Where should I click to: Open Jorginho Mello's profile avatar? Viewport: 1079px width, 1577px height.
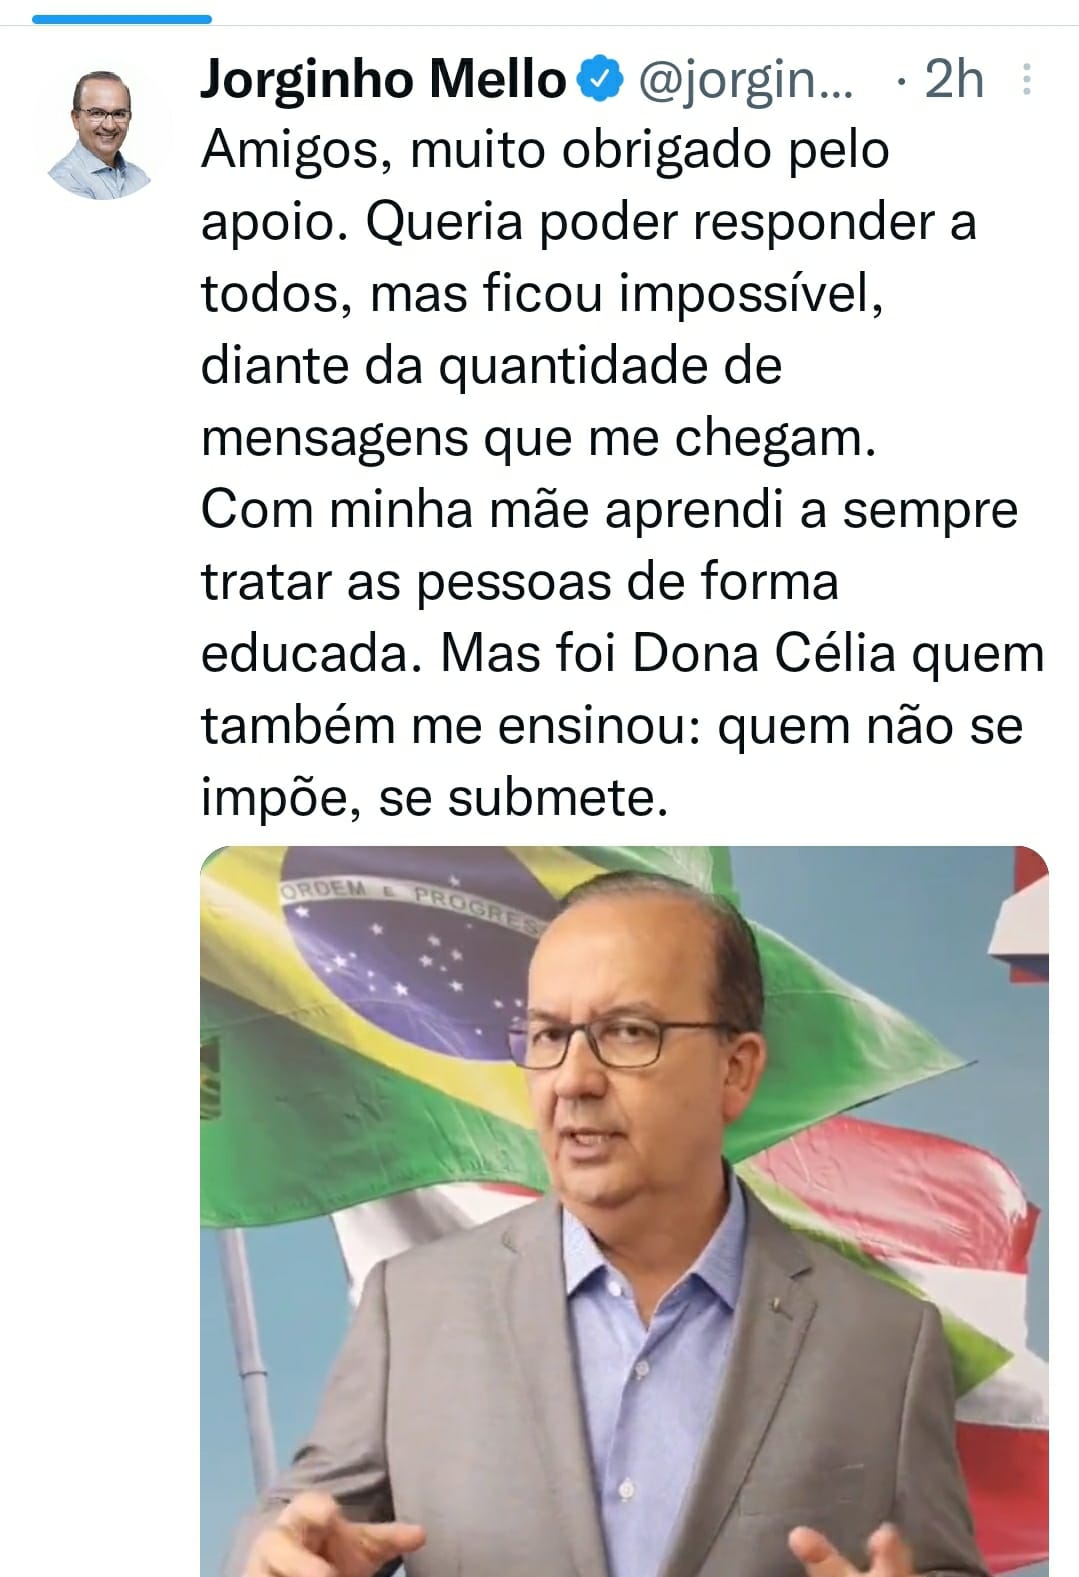coord(102,132)
